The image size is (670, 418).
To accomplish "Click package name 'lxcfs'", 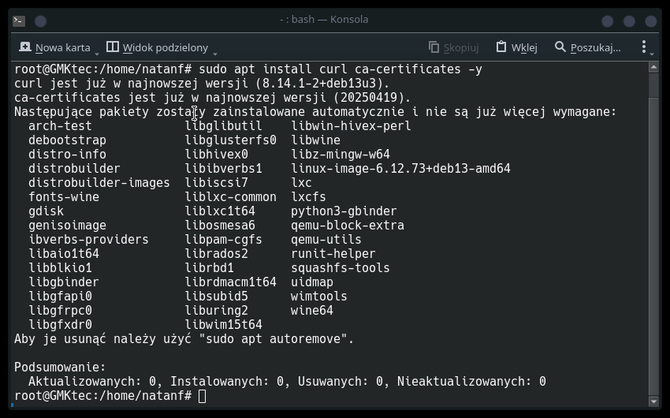I will 308,197.
